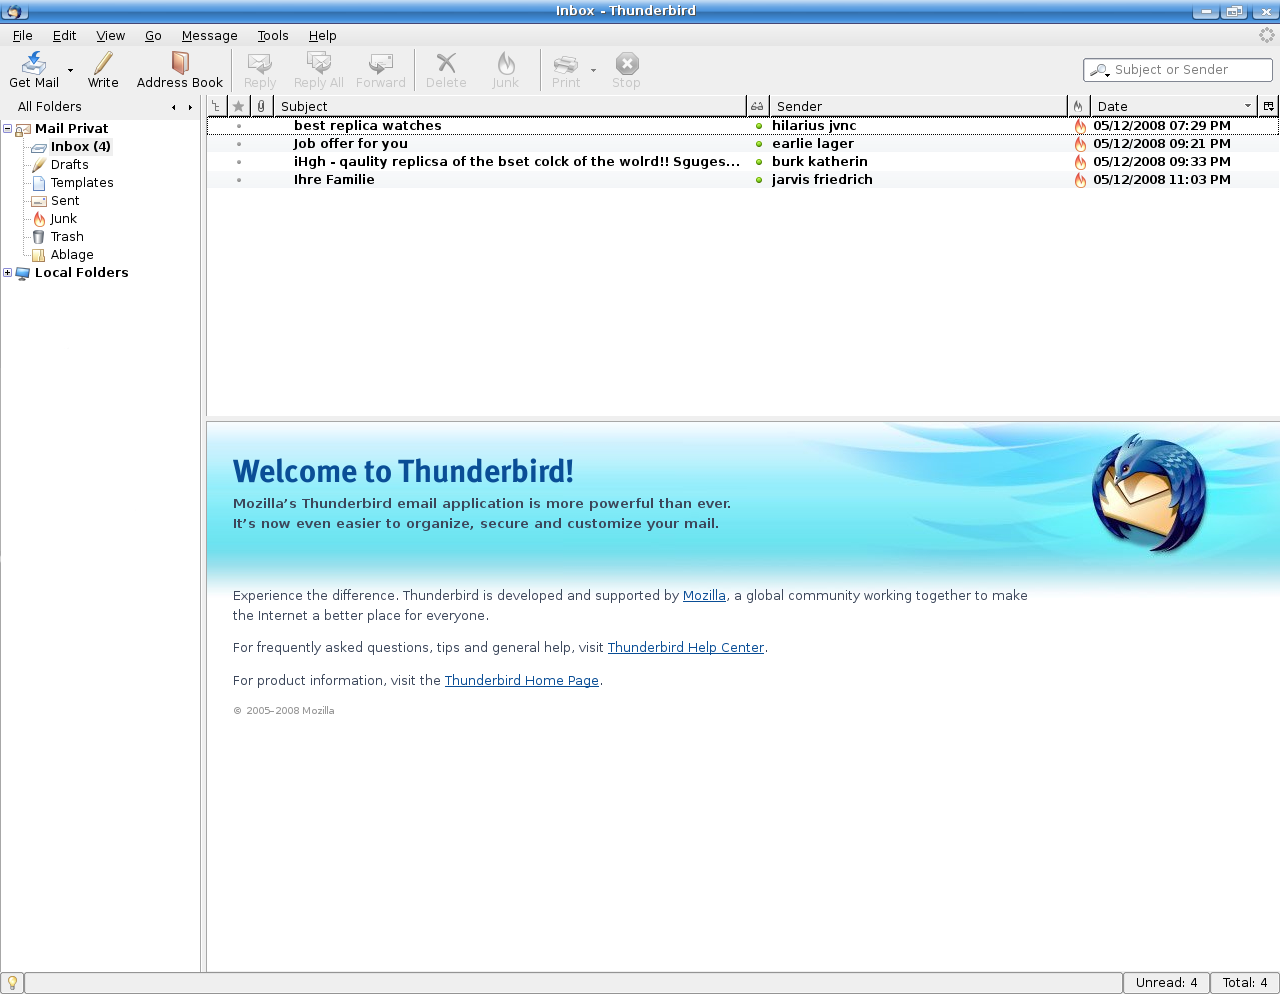Open the Get Mail dropdown arrow
Viewport: 1280px width, 994px height.
coord(70,70)
